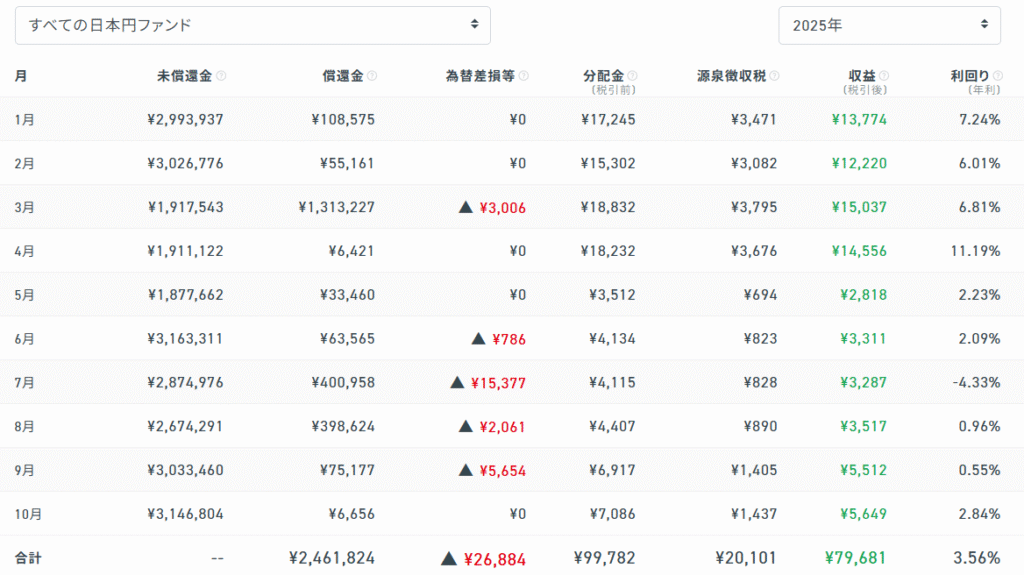Show the 収益 column help icon
The image size is (1024, 575).
(884, 76)
